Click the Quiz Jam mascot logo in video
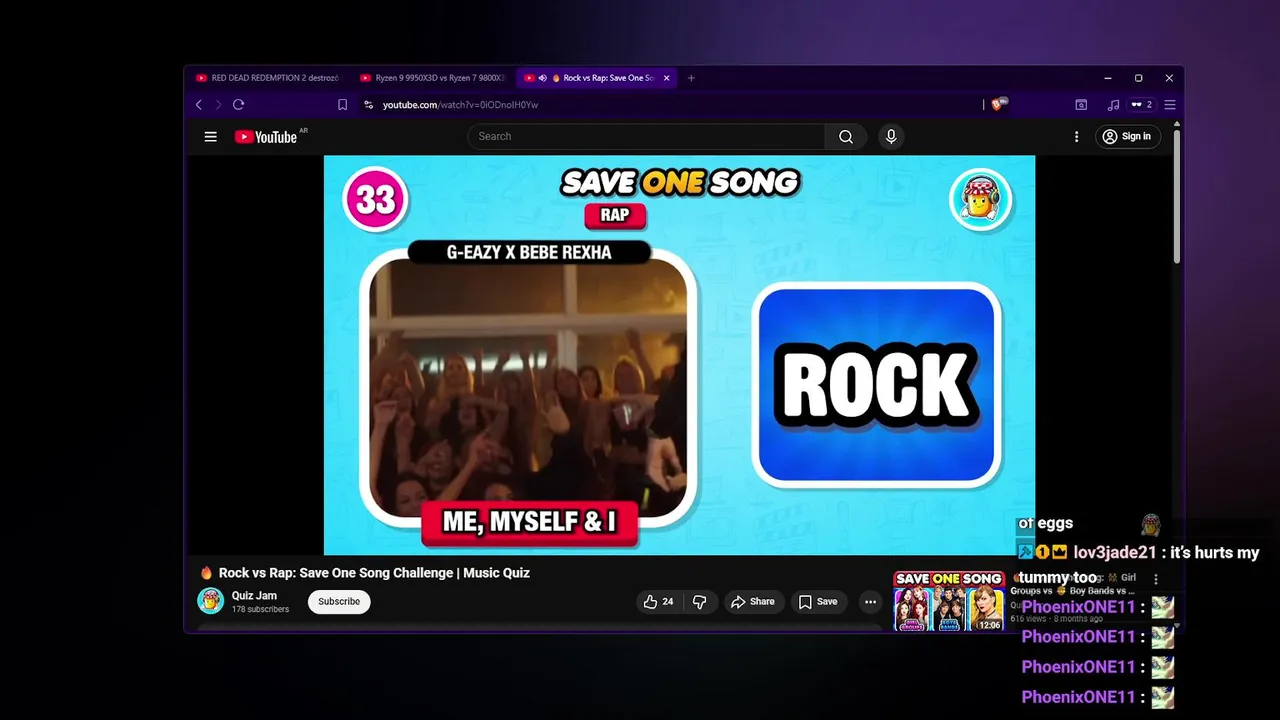The height and width of the screenshot is (720, 1280). click(x=980, y=199)
